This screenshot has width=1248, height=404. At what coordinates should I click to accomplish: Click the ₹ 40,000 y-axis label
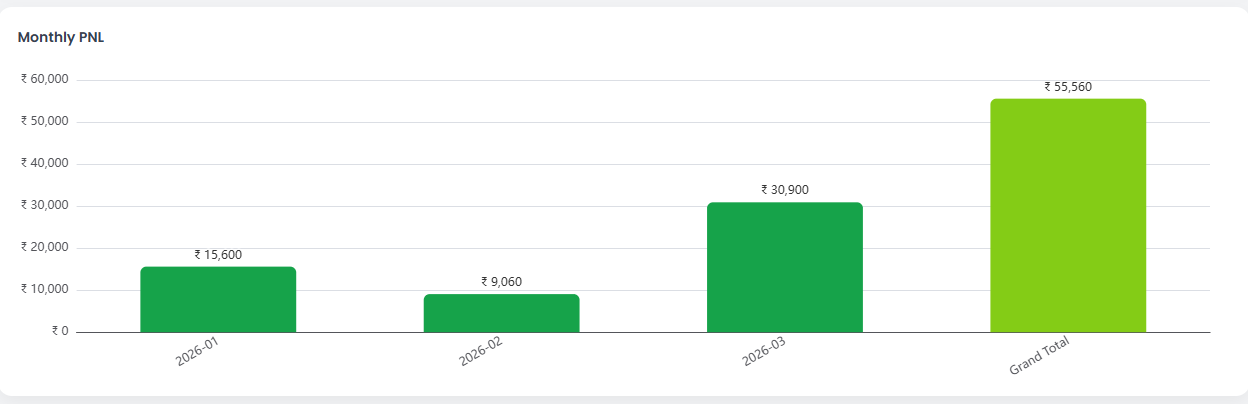[x=44, y=163]
